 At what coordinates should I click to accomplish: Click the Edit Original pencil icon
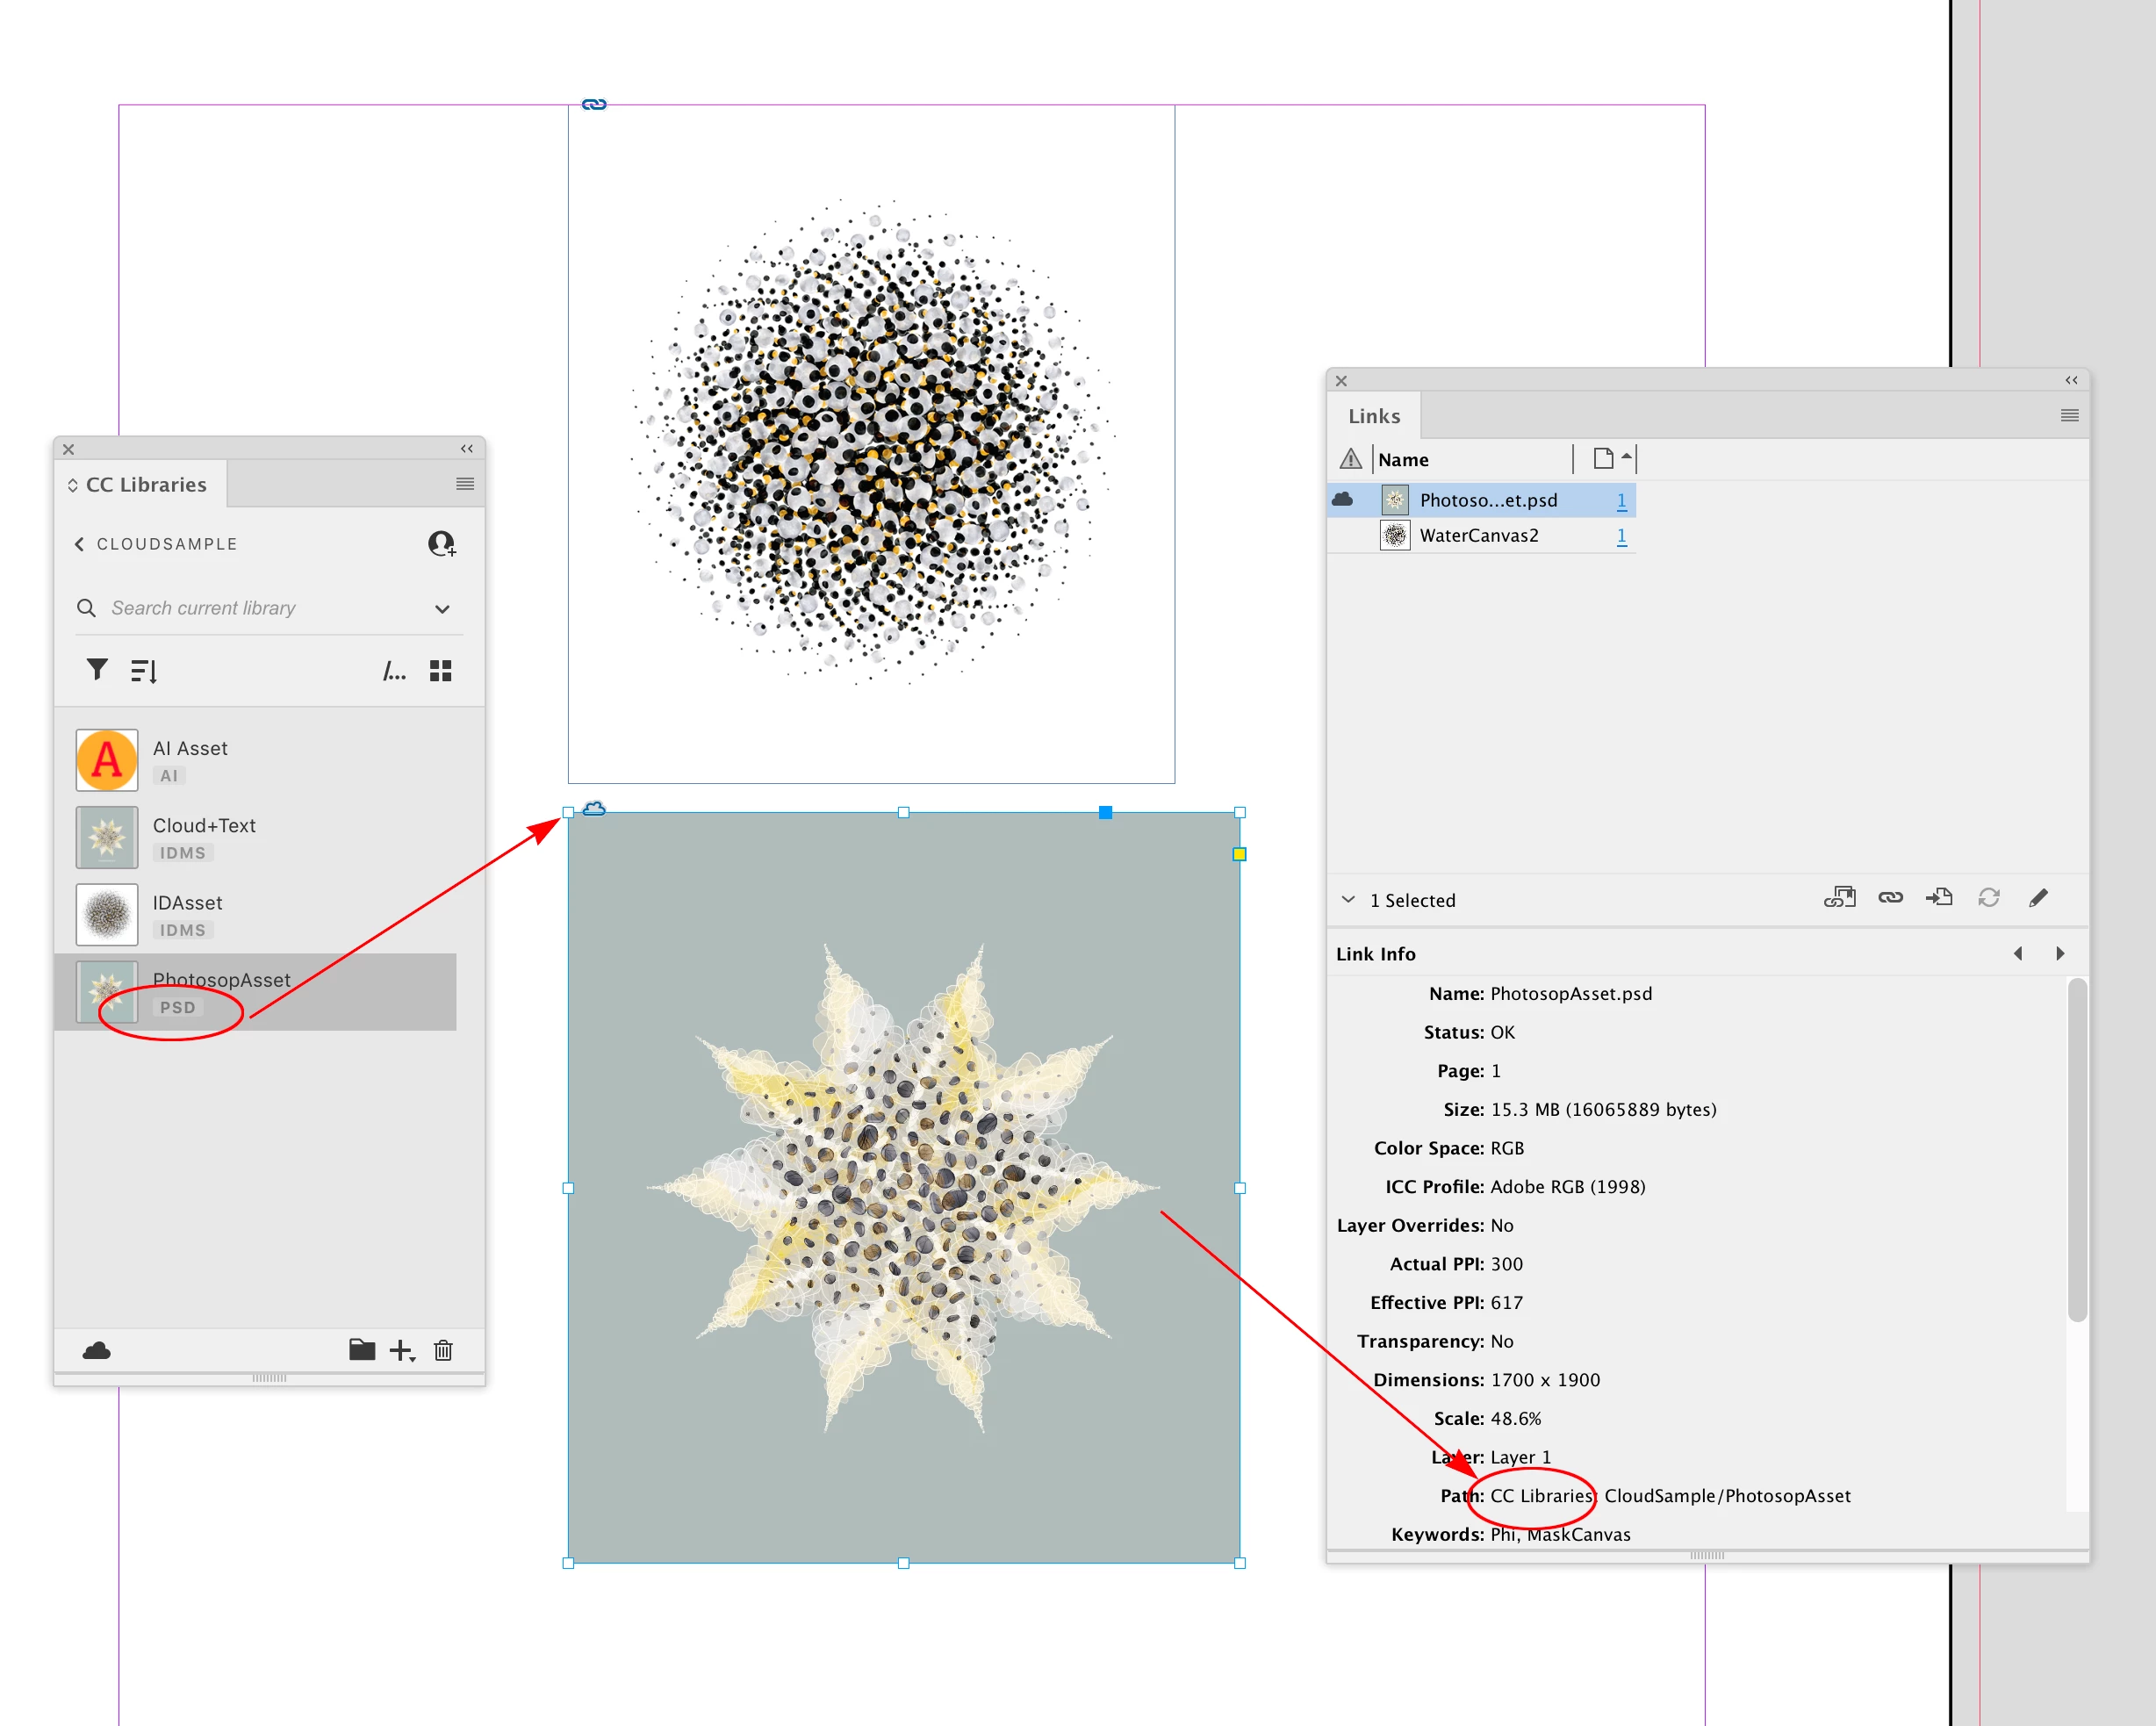coord(2038,897)
